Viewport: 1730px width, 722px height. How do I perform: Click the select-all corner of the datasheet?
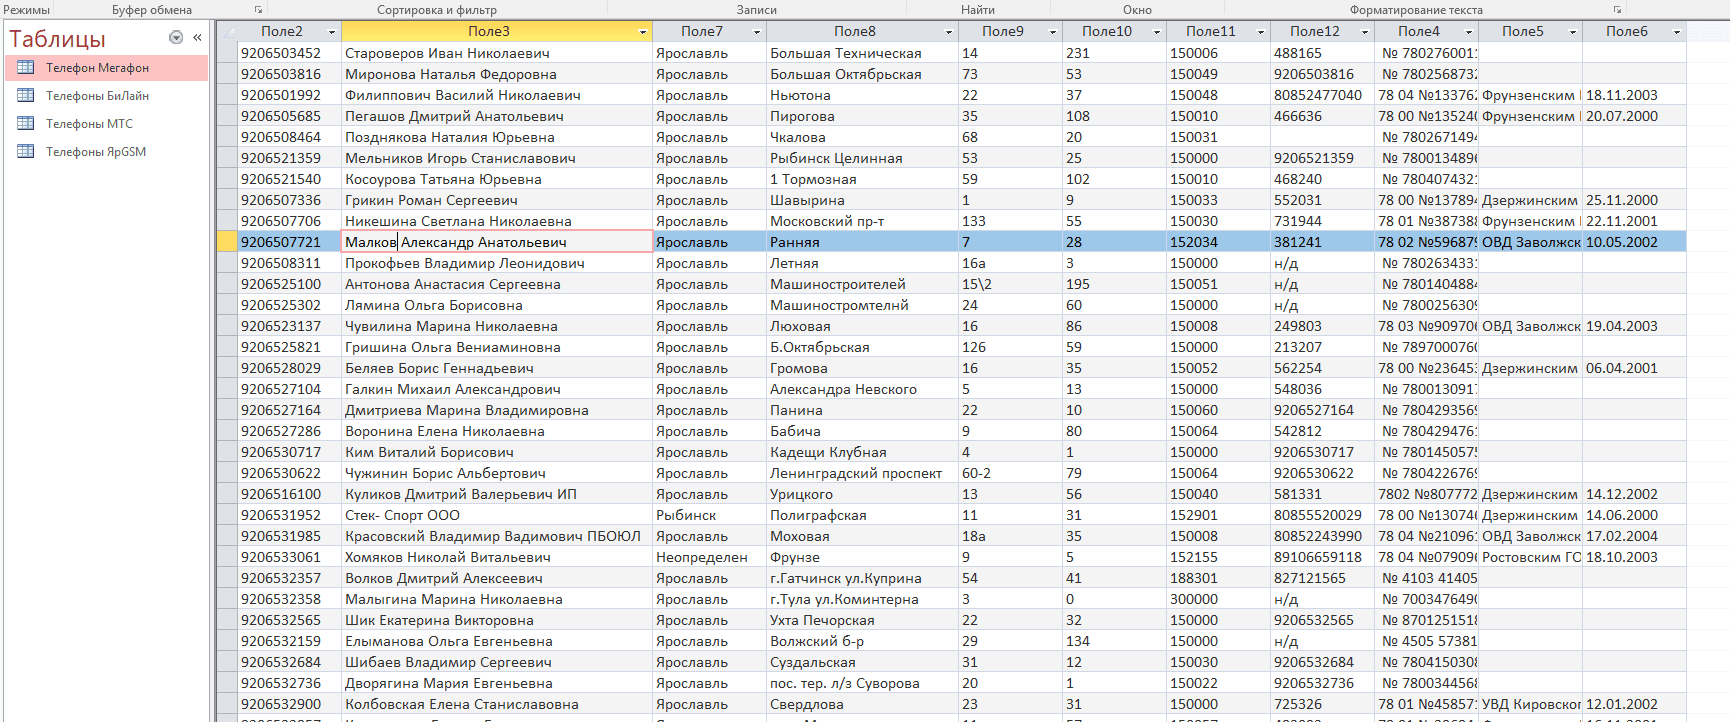pos(227,31)
